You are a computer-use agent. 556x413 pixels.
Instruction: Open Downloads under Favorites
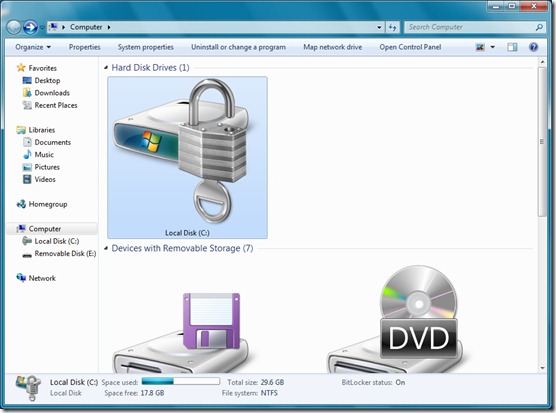[52, 93]
